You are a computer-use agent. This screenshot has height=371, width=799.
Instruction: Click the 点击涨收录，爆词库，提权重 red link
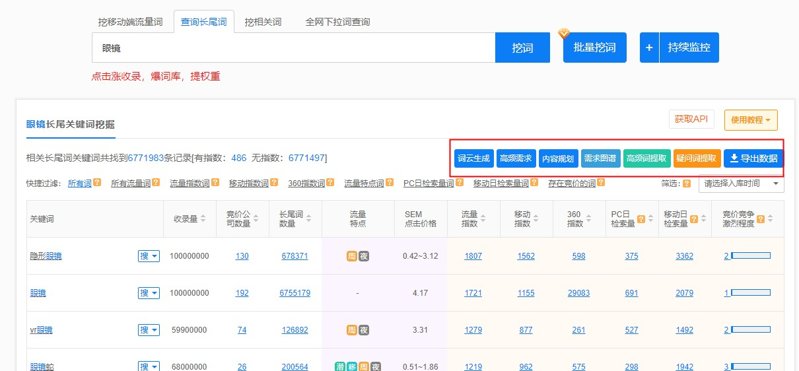tap(155, 76)
